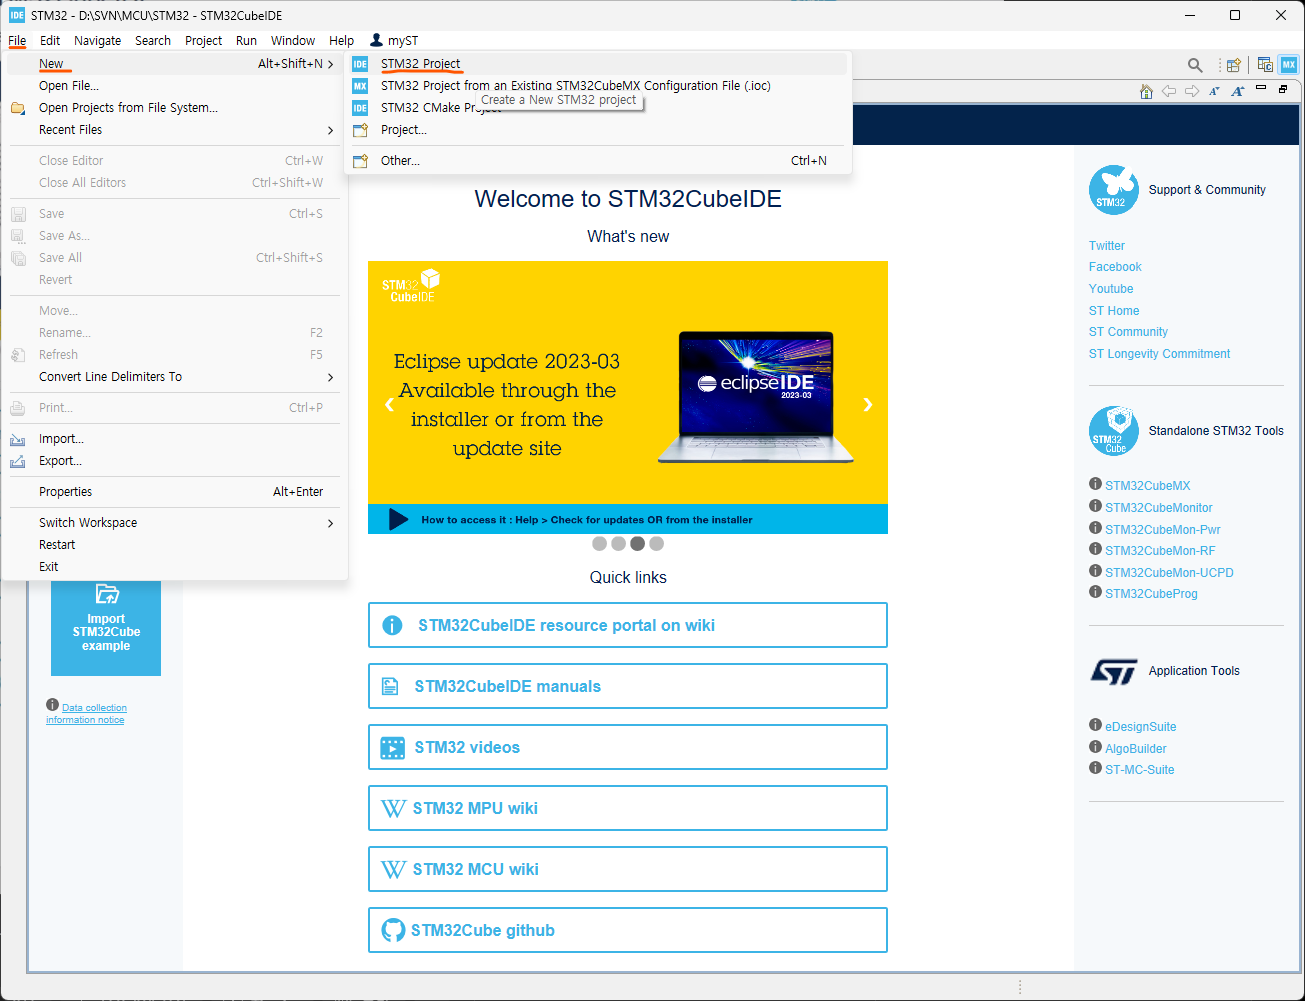Open the Navigate menu

click(98, 40)
